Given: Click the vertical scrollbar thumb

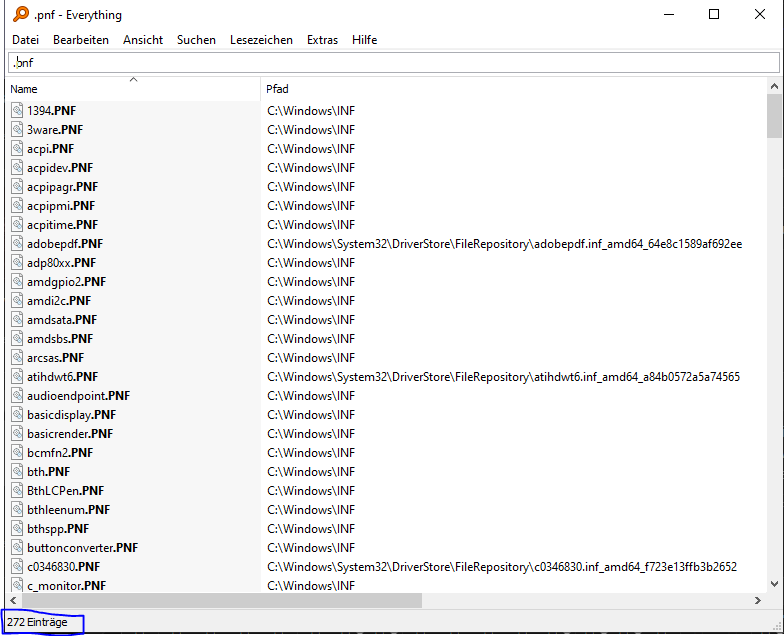Looking at the screenshot, I should 774,116.
